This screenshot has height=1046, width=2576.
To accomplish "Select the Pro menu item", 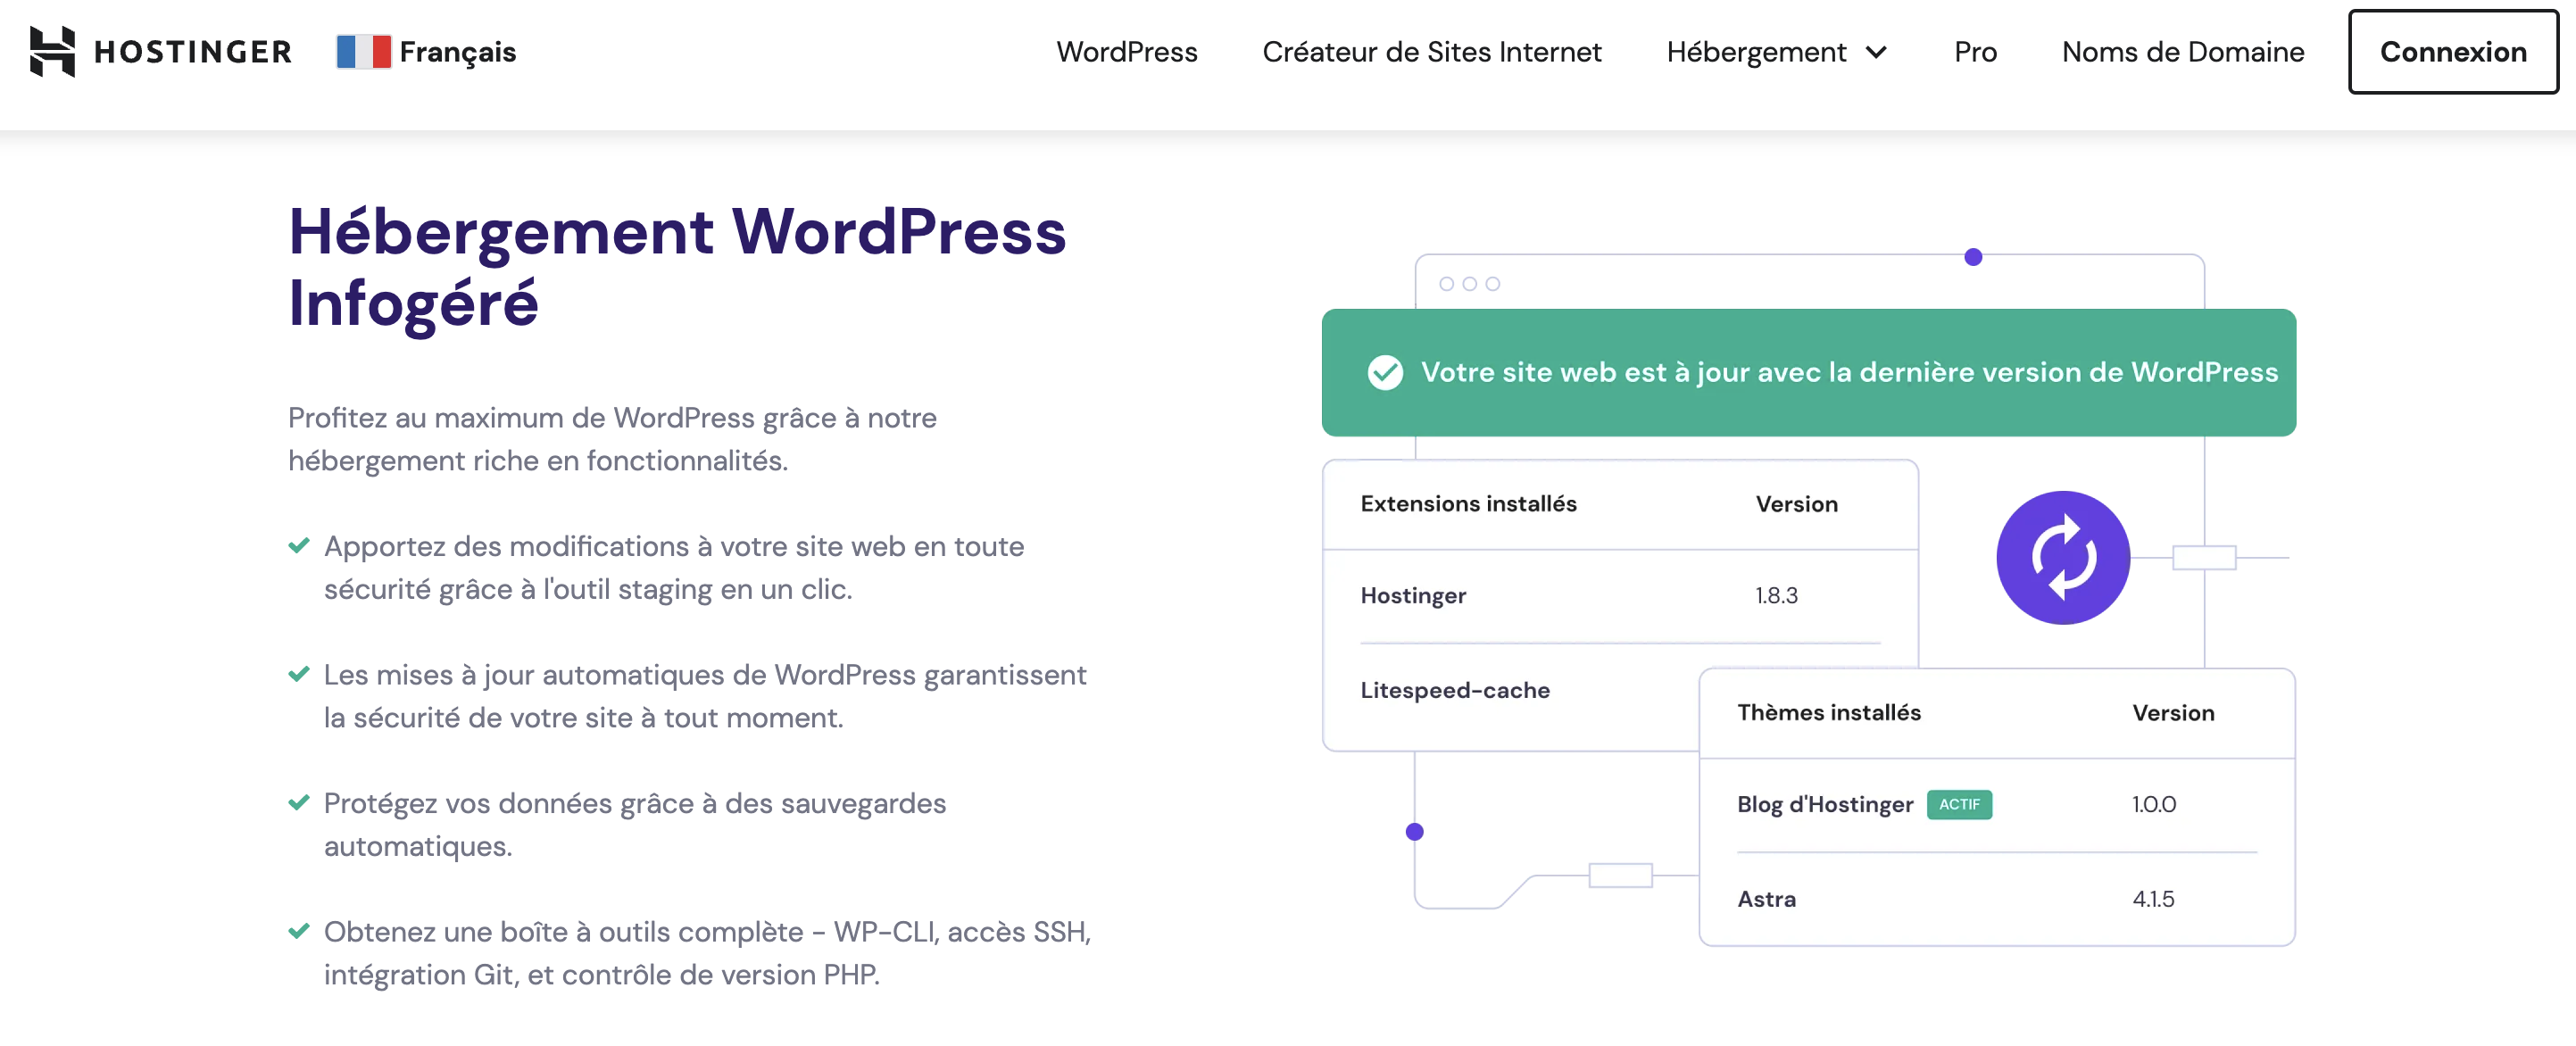I will pos(1975,51).
